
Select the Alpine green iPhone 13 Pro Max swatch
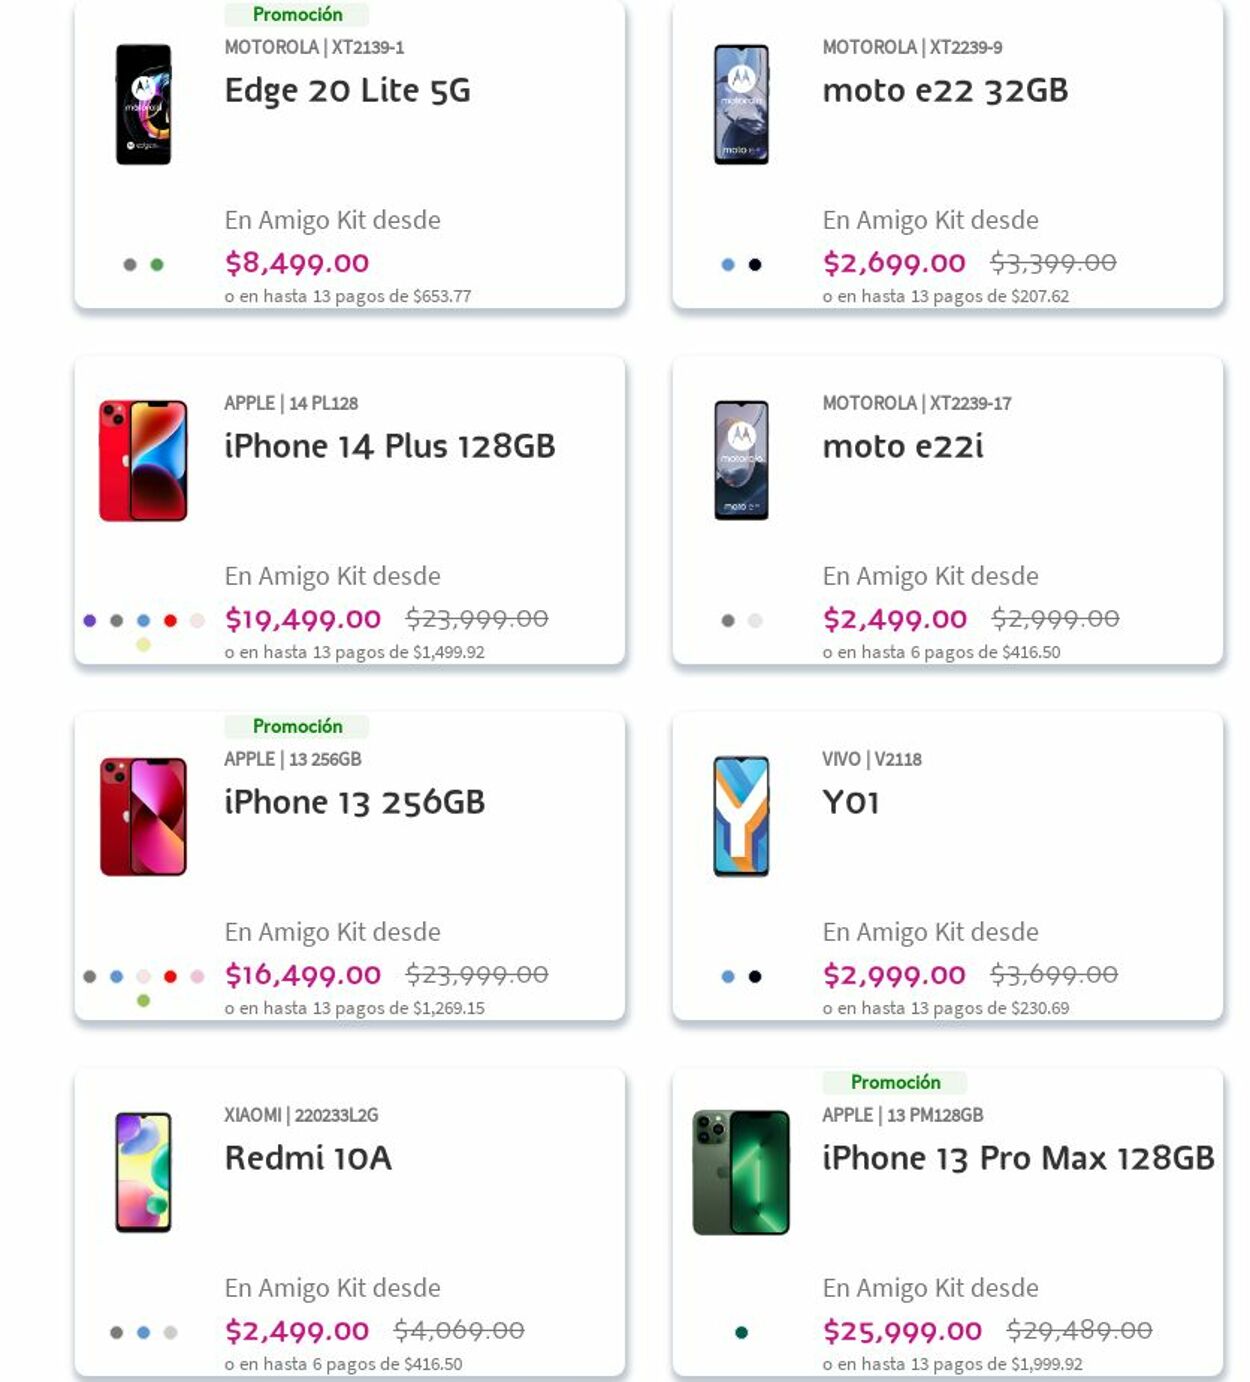point(741,1333)
